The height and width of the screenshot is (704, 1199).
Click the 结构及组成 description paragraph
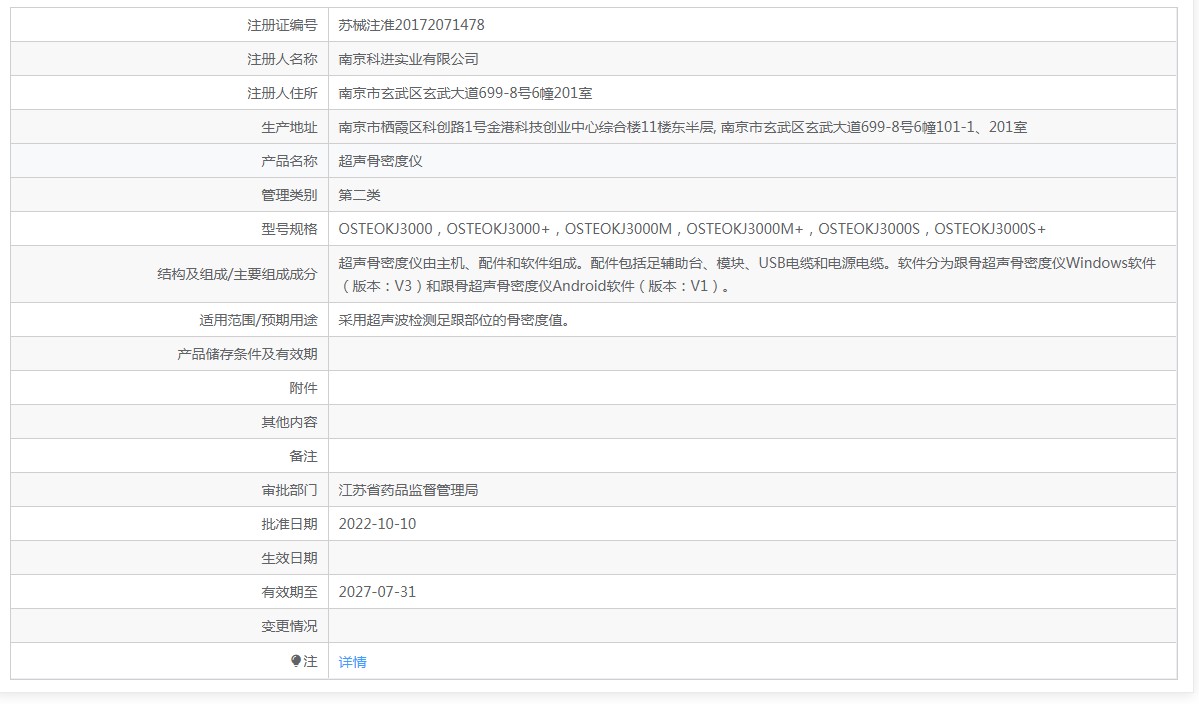click(746, 274)
